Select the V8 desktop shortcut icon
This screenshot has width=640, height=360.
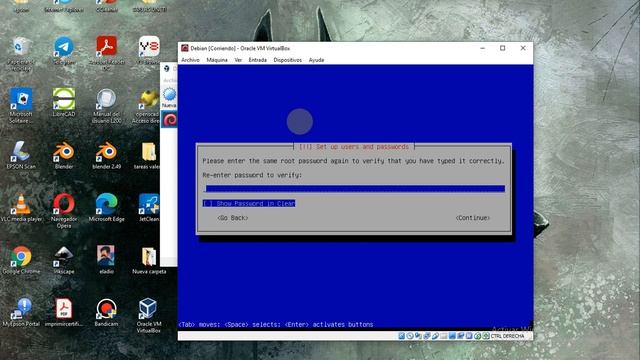(x=149, y=51)
